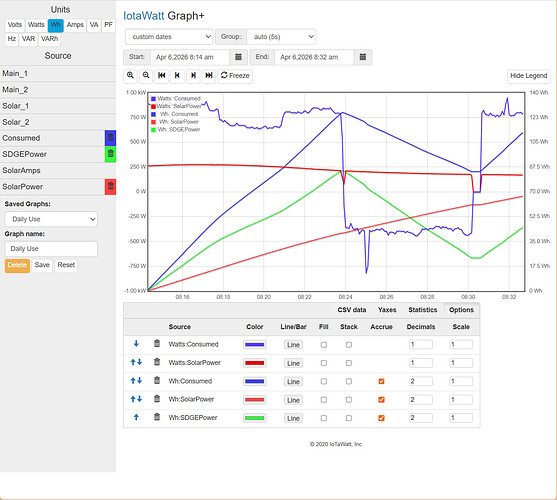Move Watts:Consumed row down with its arrow

(136, 343)
